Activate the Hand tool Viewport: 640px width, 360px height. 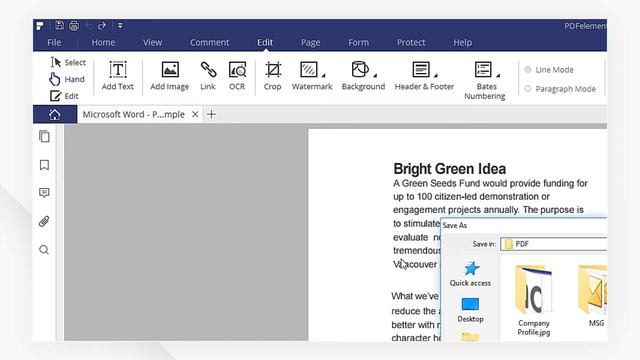67,79
